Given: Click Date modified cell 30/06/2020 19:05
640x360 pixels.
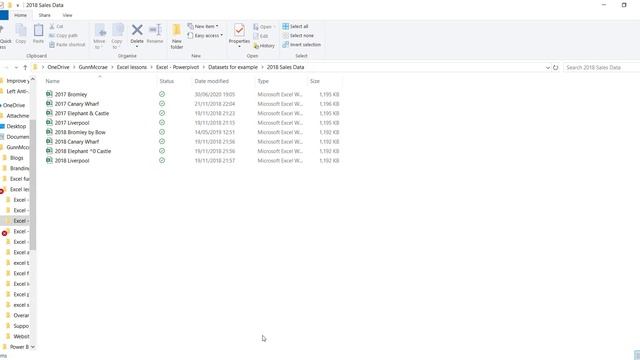Looking at the screenshot, I should click(215, 94).
